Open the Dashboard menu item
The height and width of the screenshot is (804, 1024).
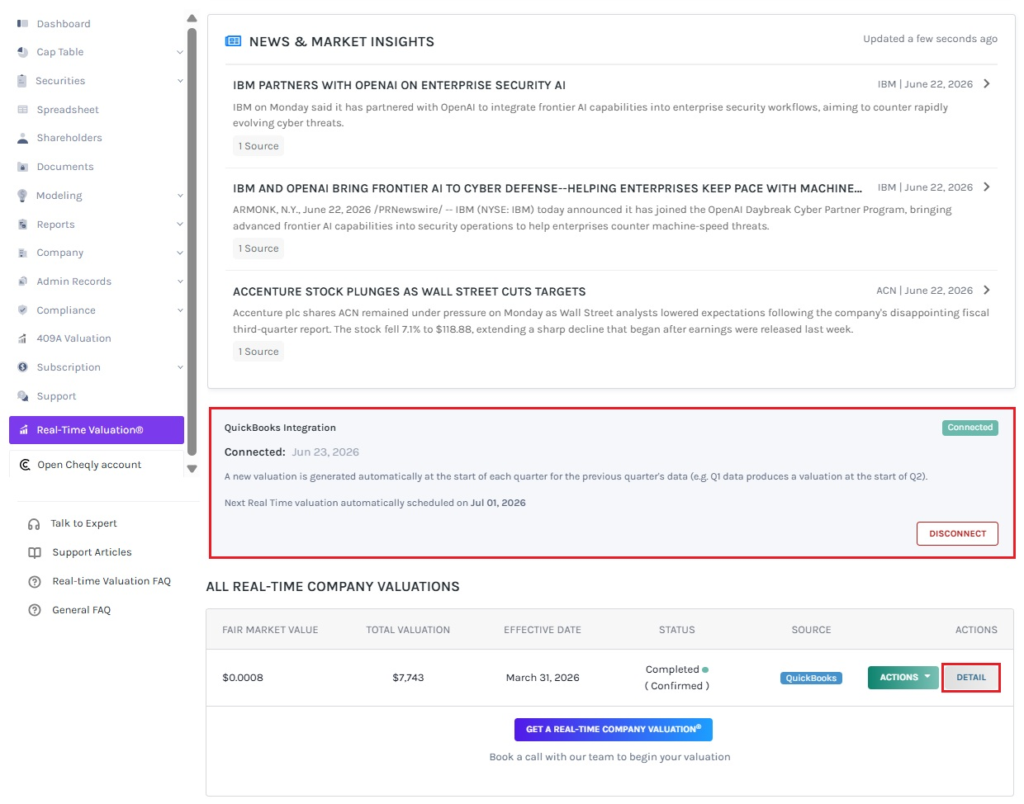[x=63, y=24]
